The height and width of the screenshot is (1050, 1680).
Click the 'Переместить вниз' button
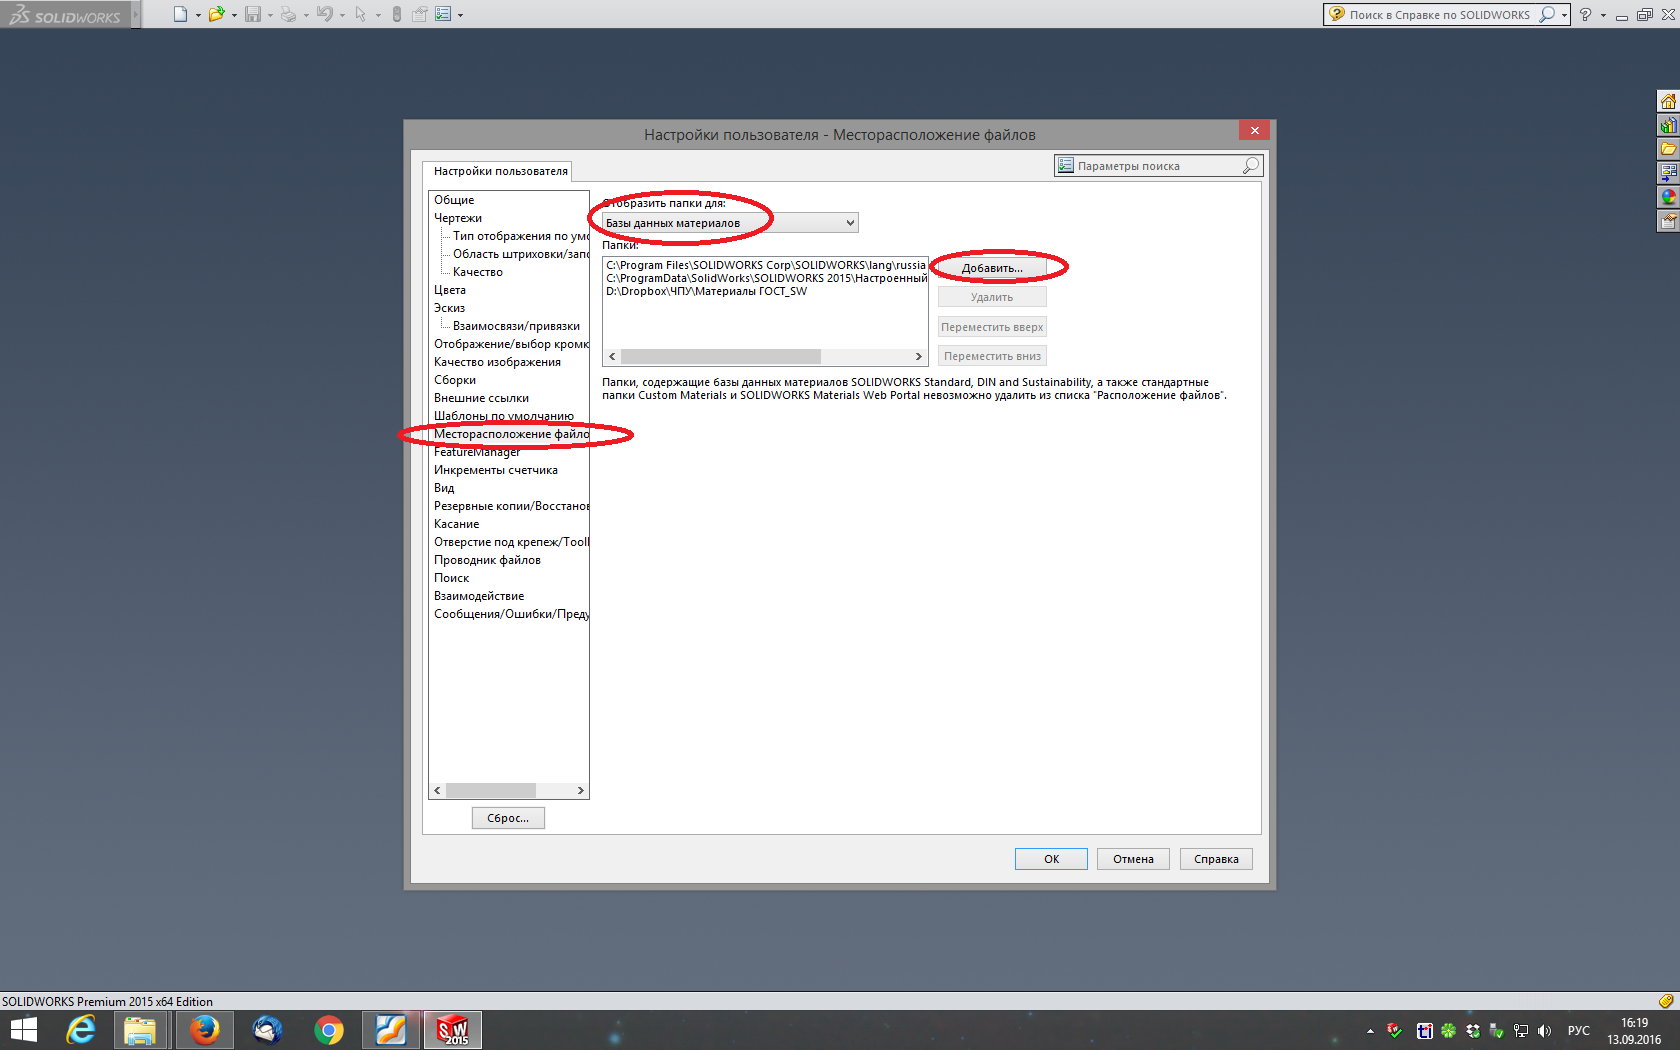coord(992,356)
